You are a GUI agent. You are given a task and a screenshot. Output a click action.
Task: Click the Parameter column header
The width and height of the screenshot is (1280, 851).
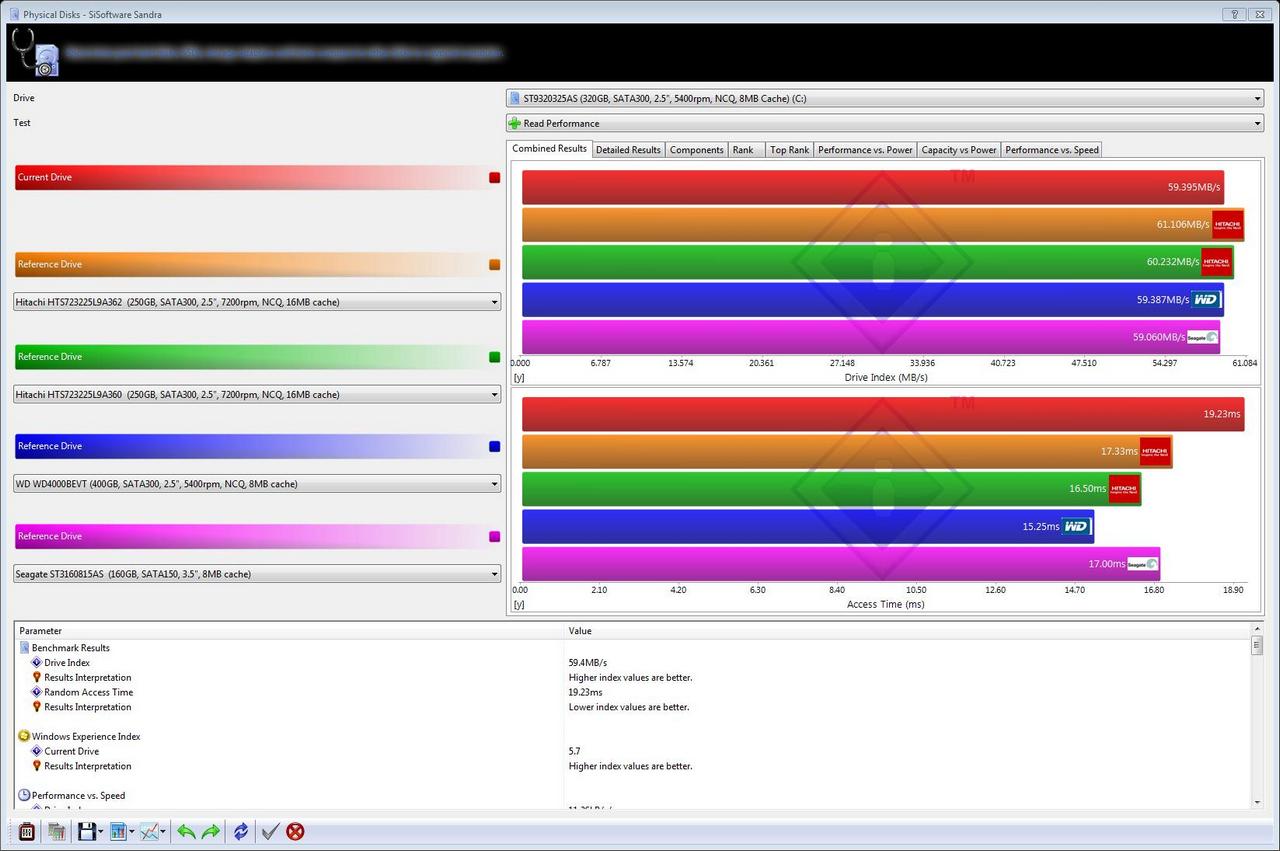click(x=290, y=631)
